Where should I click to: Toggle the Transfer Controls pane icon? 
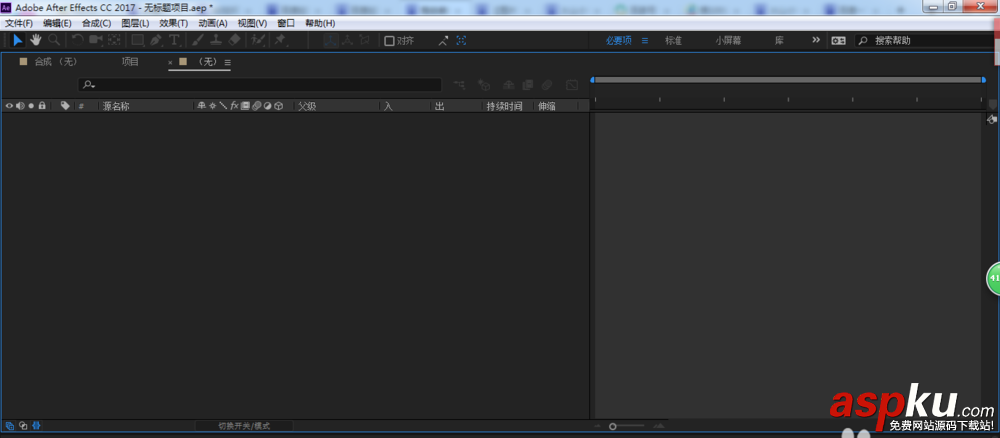(23, 426)
